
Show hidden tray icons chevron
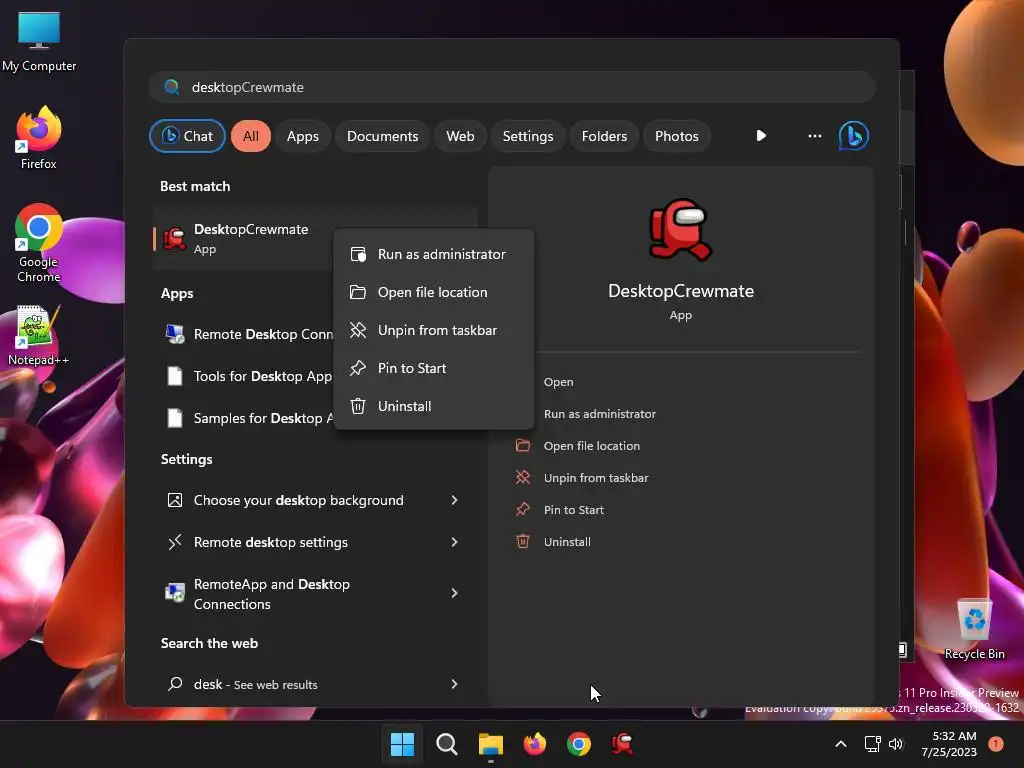(x=841, y=744)
